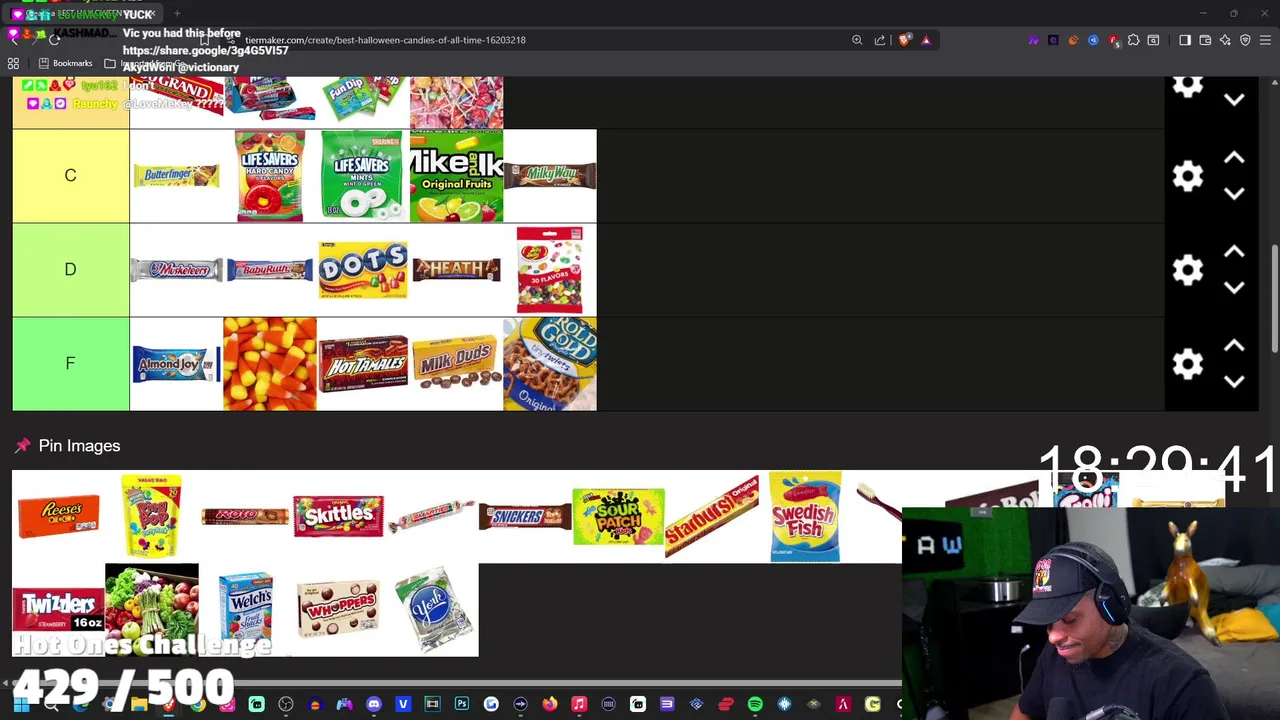Open Spotify from the taskbar
This screenshot has width=1280, height=720.
pyautogui.click(x=755, y=705)
